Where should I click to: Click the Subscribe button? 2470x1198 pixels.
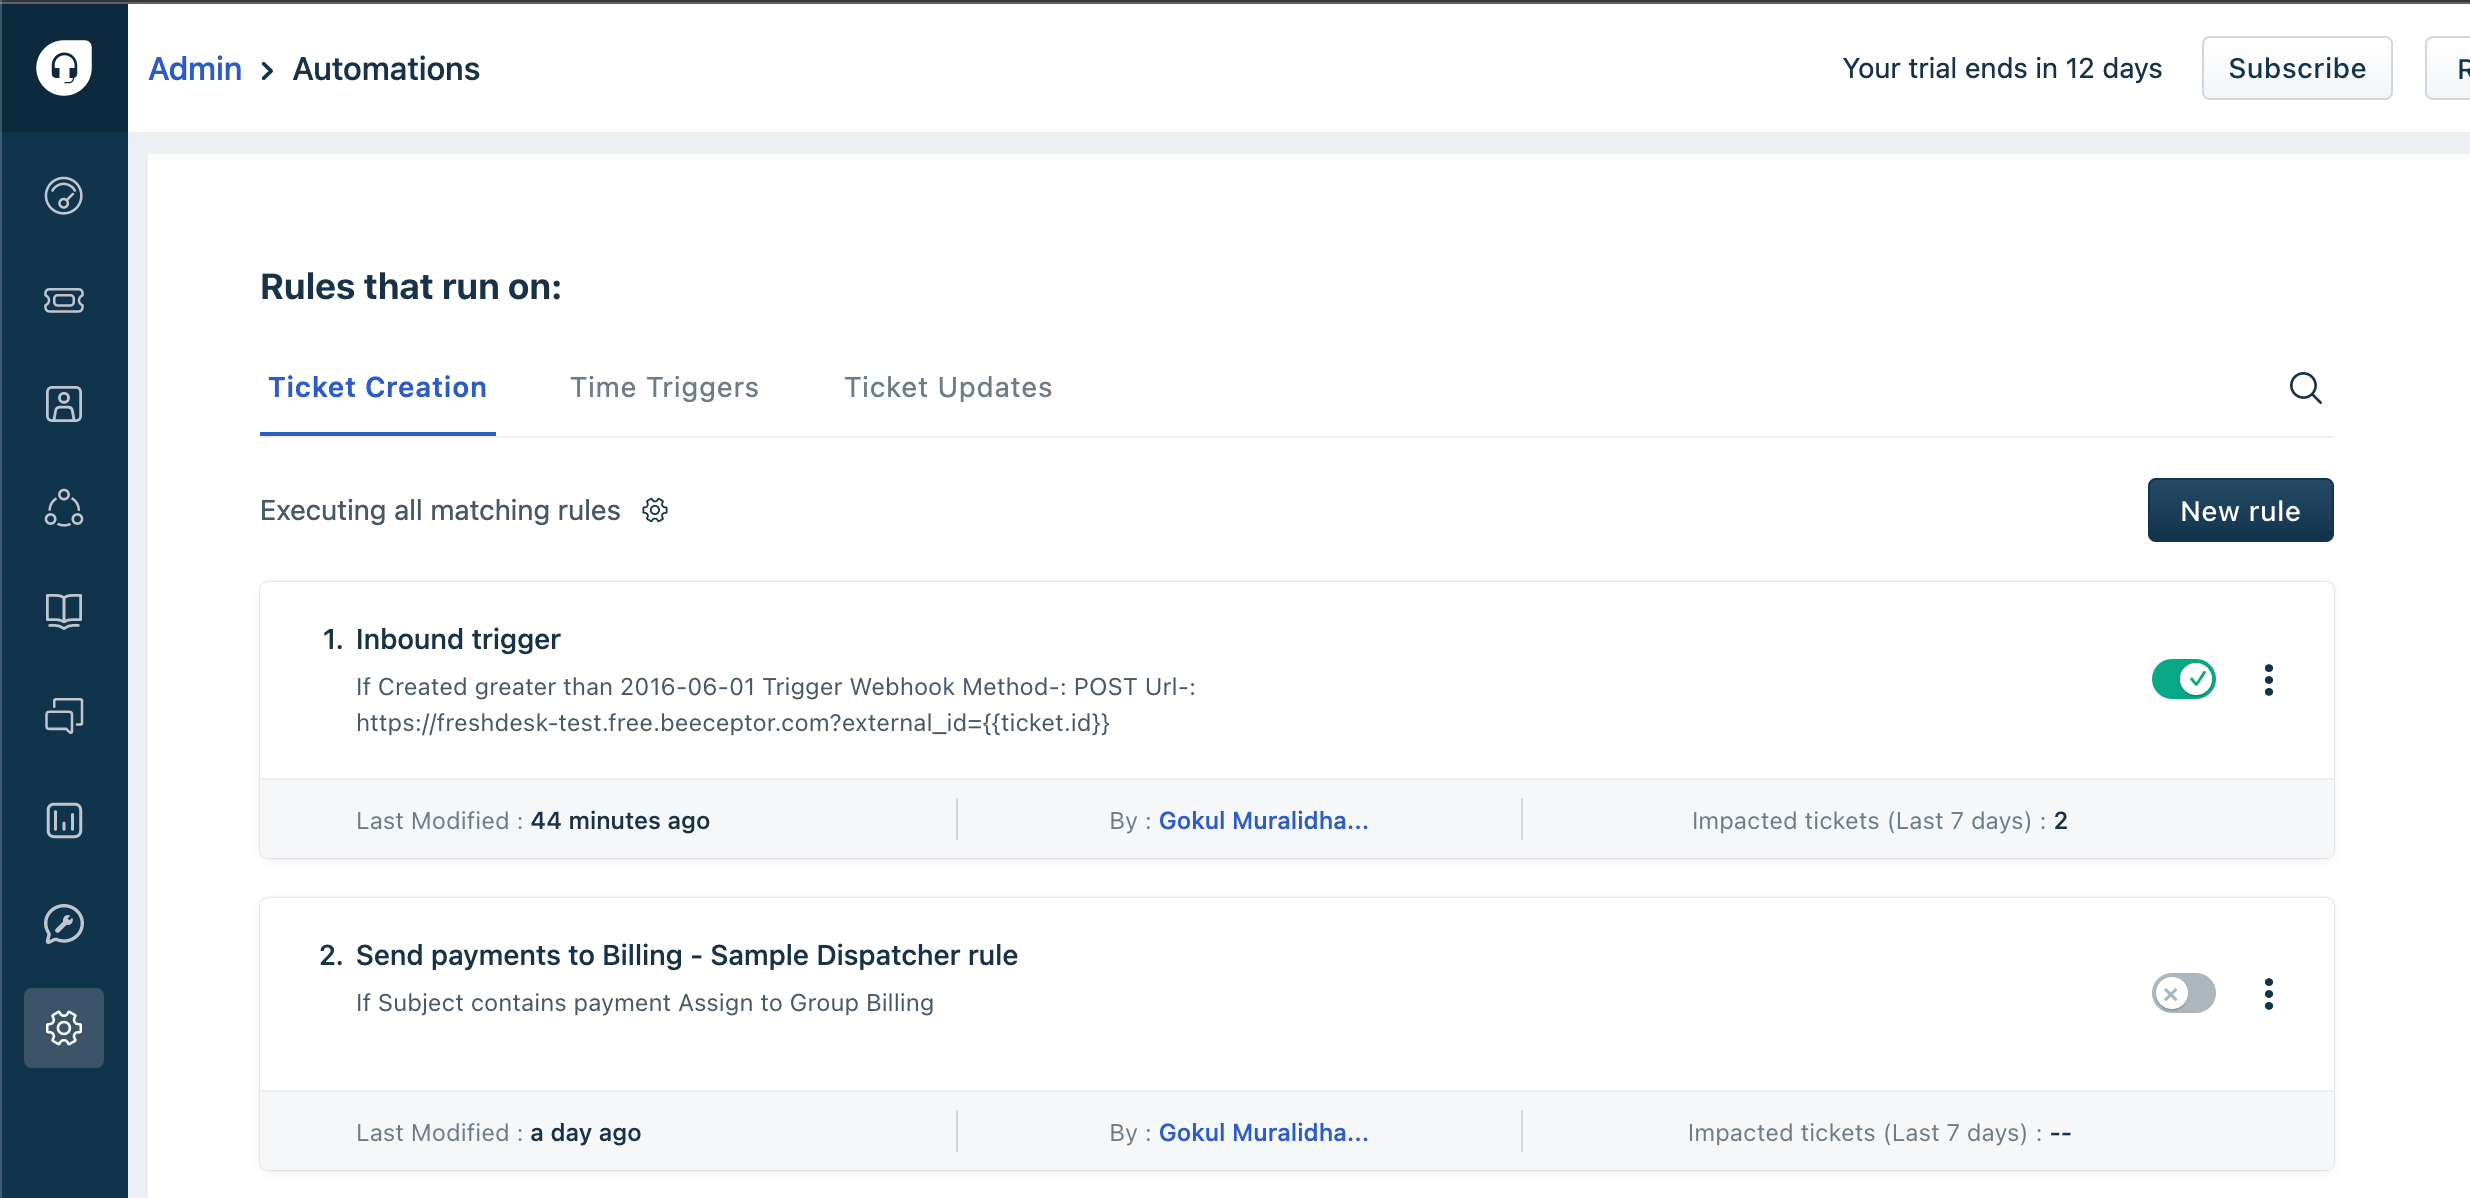(x=2297, y=68)
